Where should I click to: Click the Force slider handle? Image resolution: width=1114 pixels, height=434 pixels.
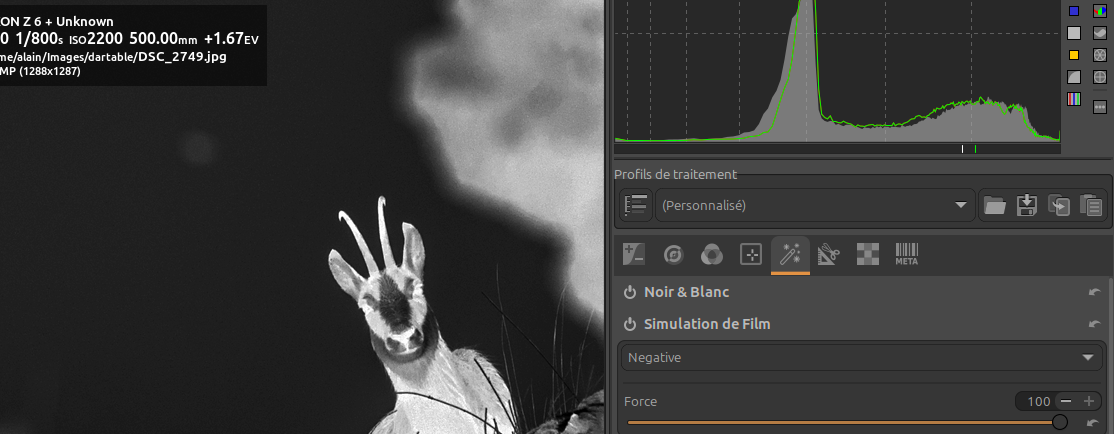[x=1060, y=423]
